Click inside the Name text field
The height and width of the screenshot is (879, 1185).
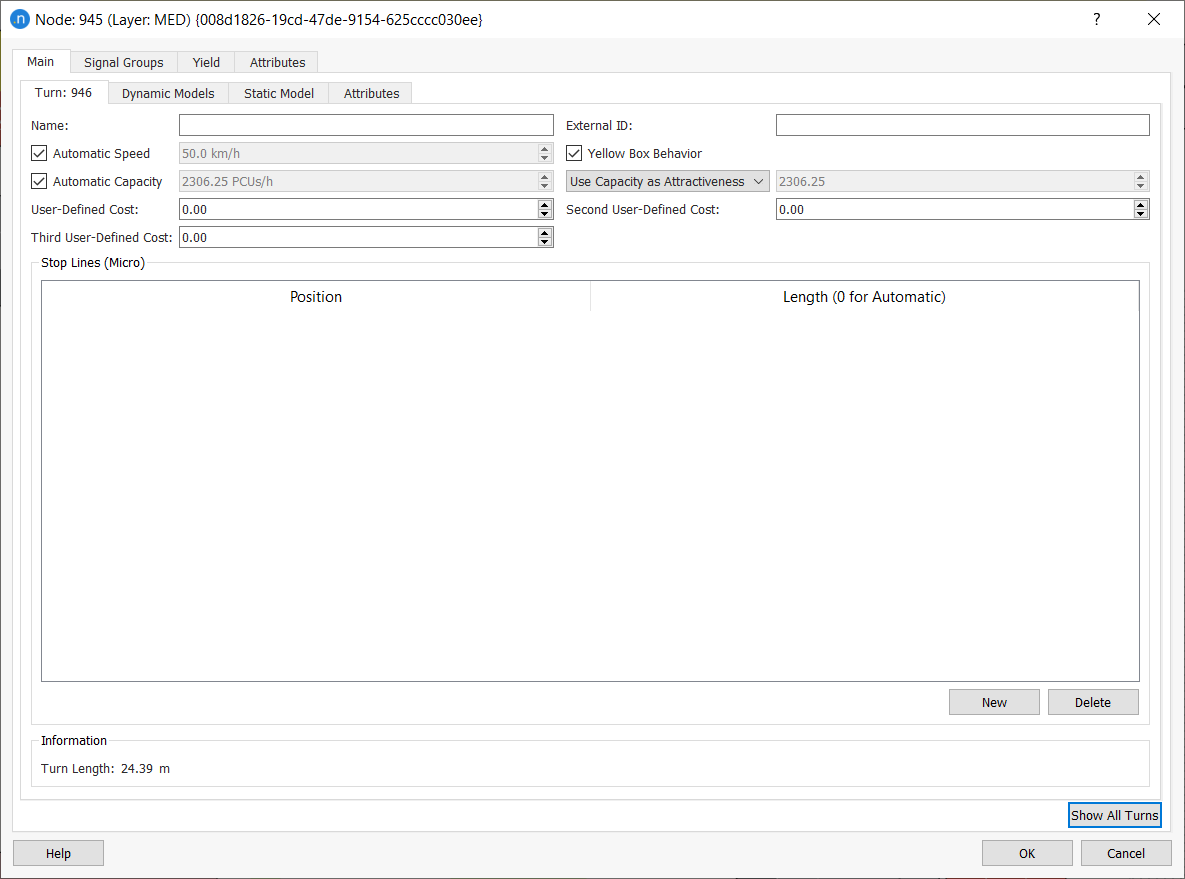pos(365,125)
